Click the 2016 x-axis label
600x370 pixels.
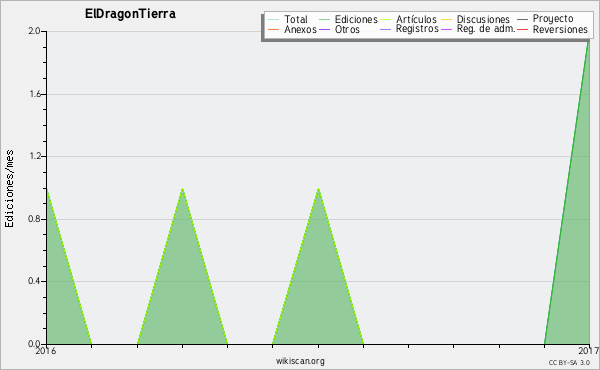(x=46, y=351)
